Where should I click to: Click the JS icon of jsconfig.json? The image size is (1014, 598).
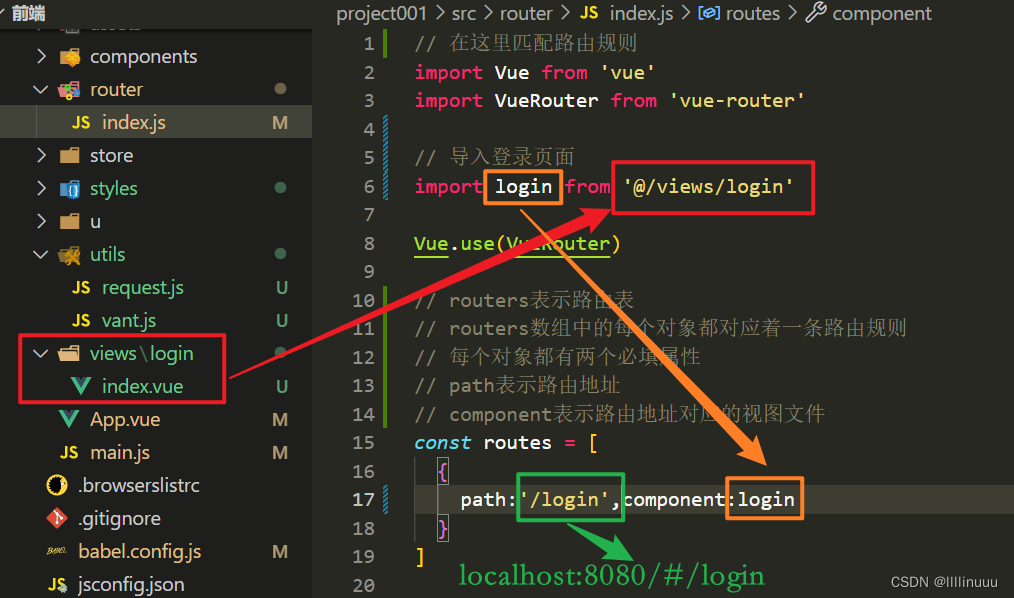58,584
